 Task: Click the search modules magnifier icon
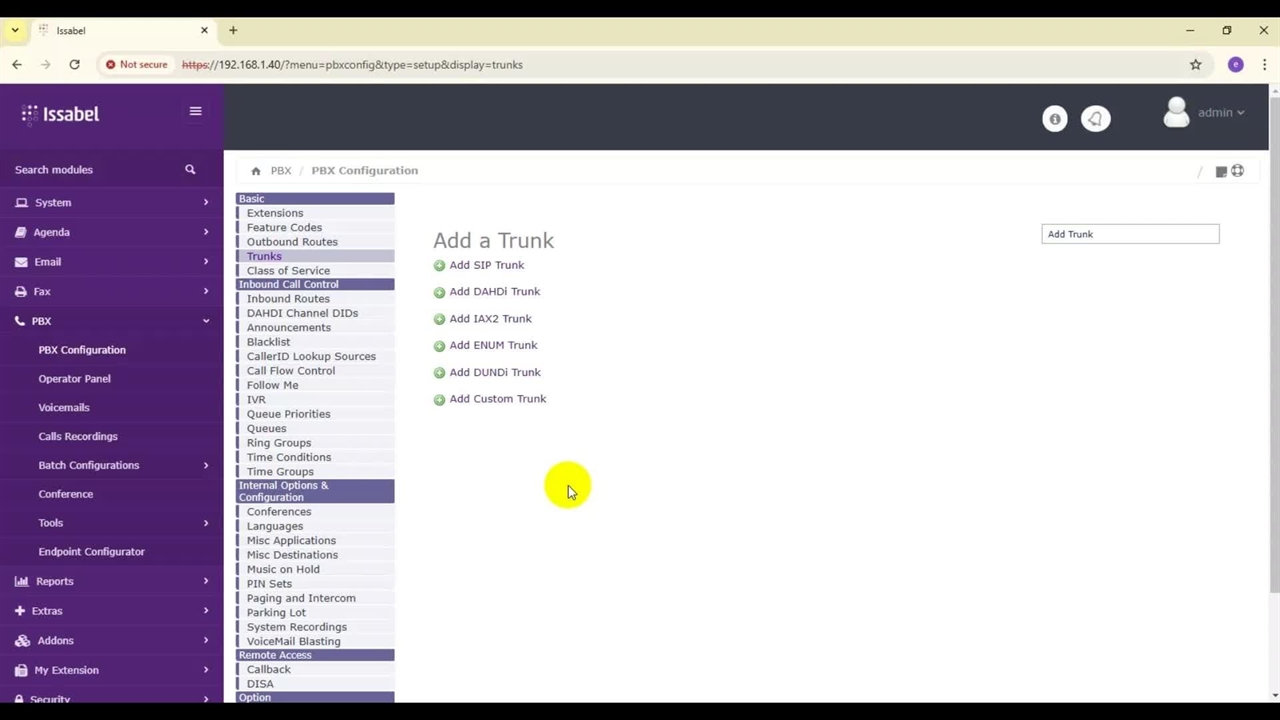point(190,170)
